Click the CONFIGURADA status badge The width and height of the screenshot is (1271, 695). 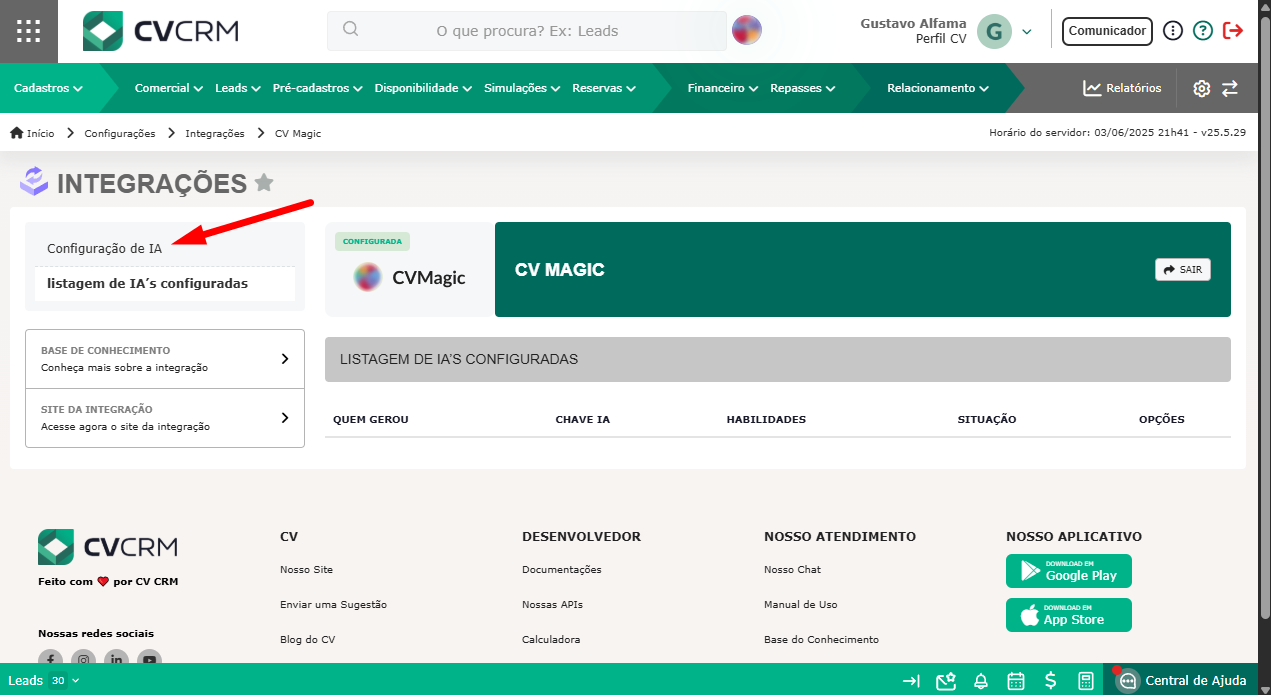pos(373,241)
